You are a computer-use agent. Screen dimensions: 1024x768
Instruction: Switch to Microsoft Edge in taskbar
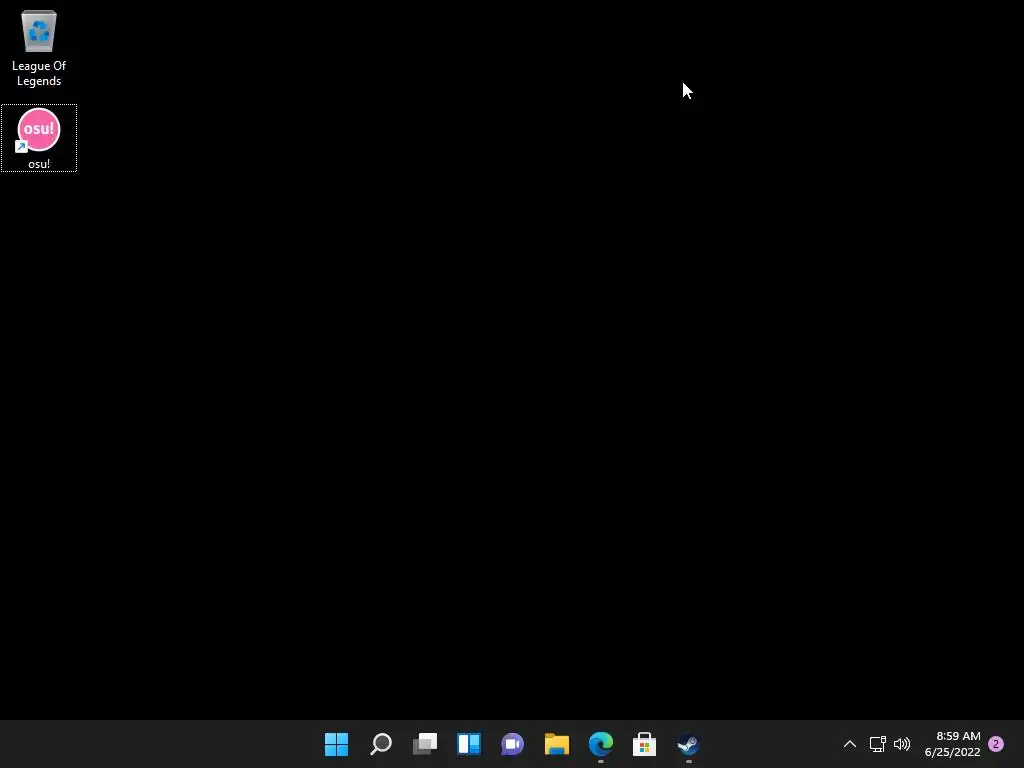point(601,744)
